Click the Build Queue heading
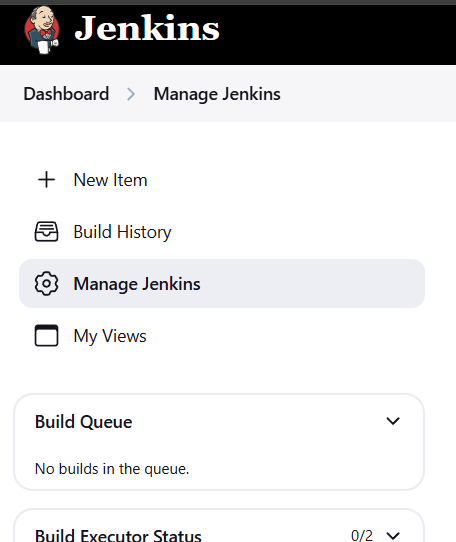This screenshot has width=456, height=542. pos(83,422)
